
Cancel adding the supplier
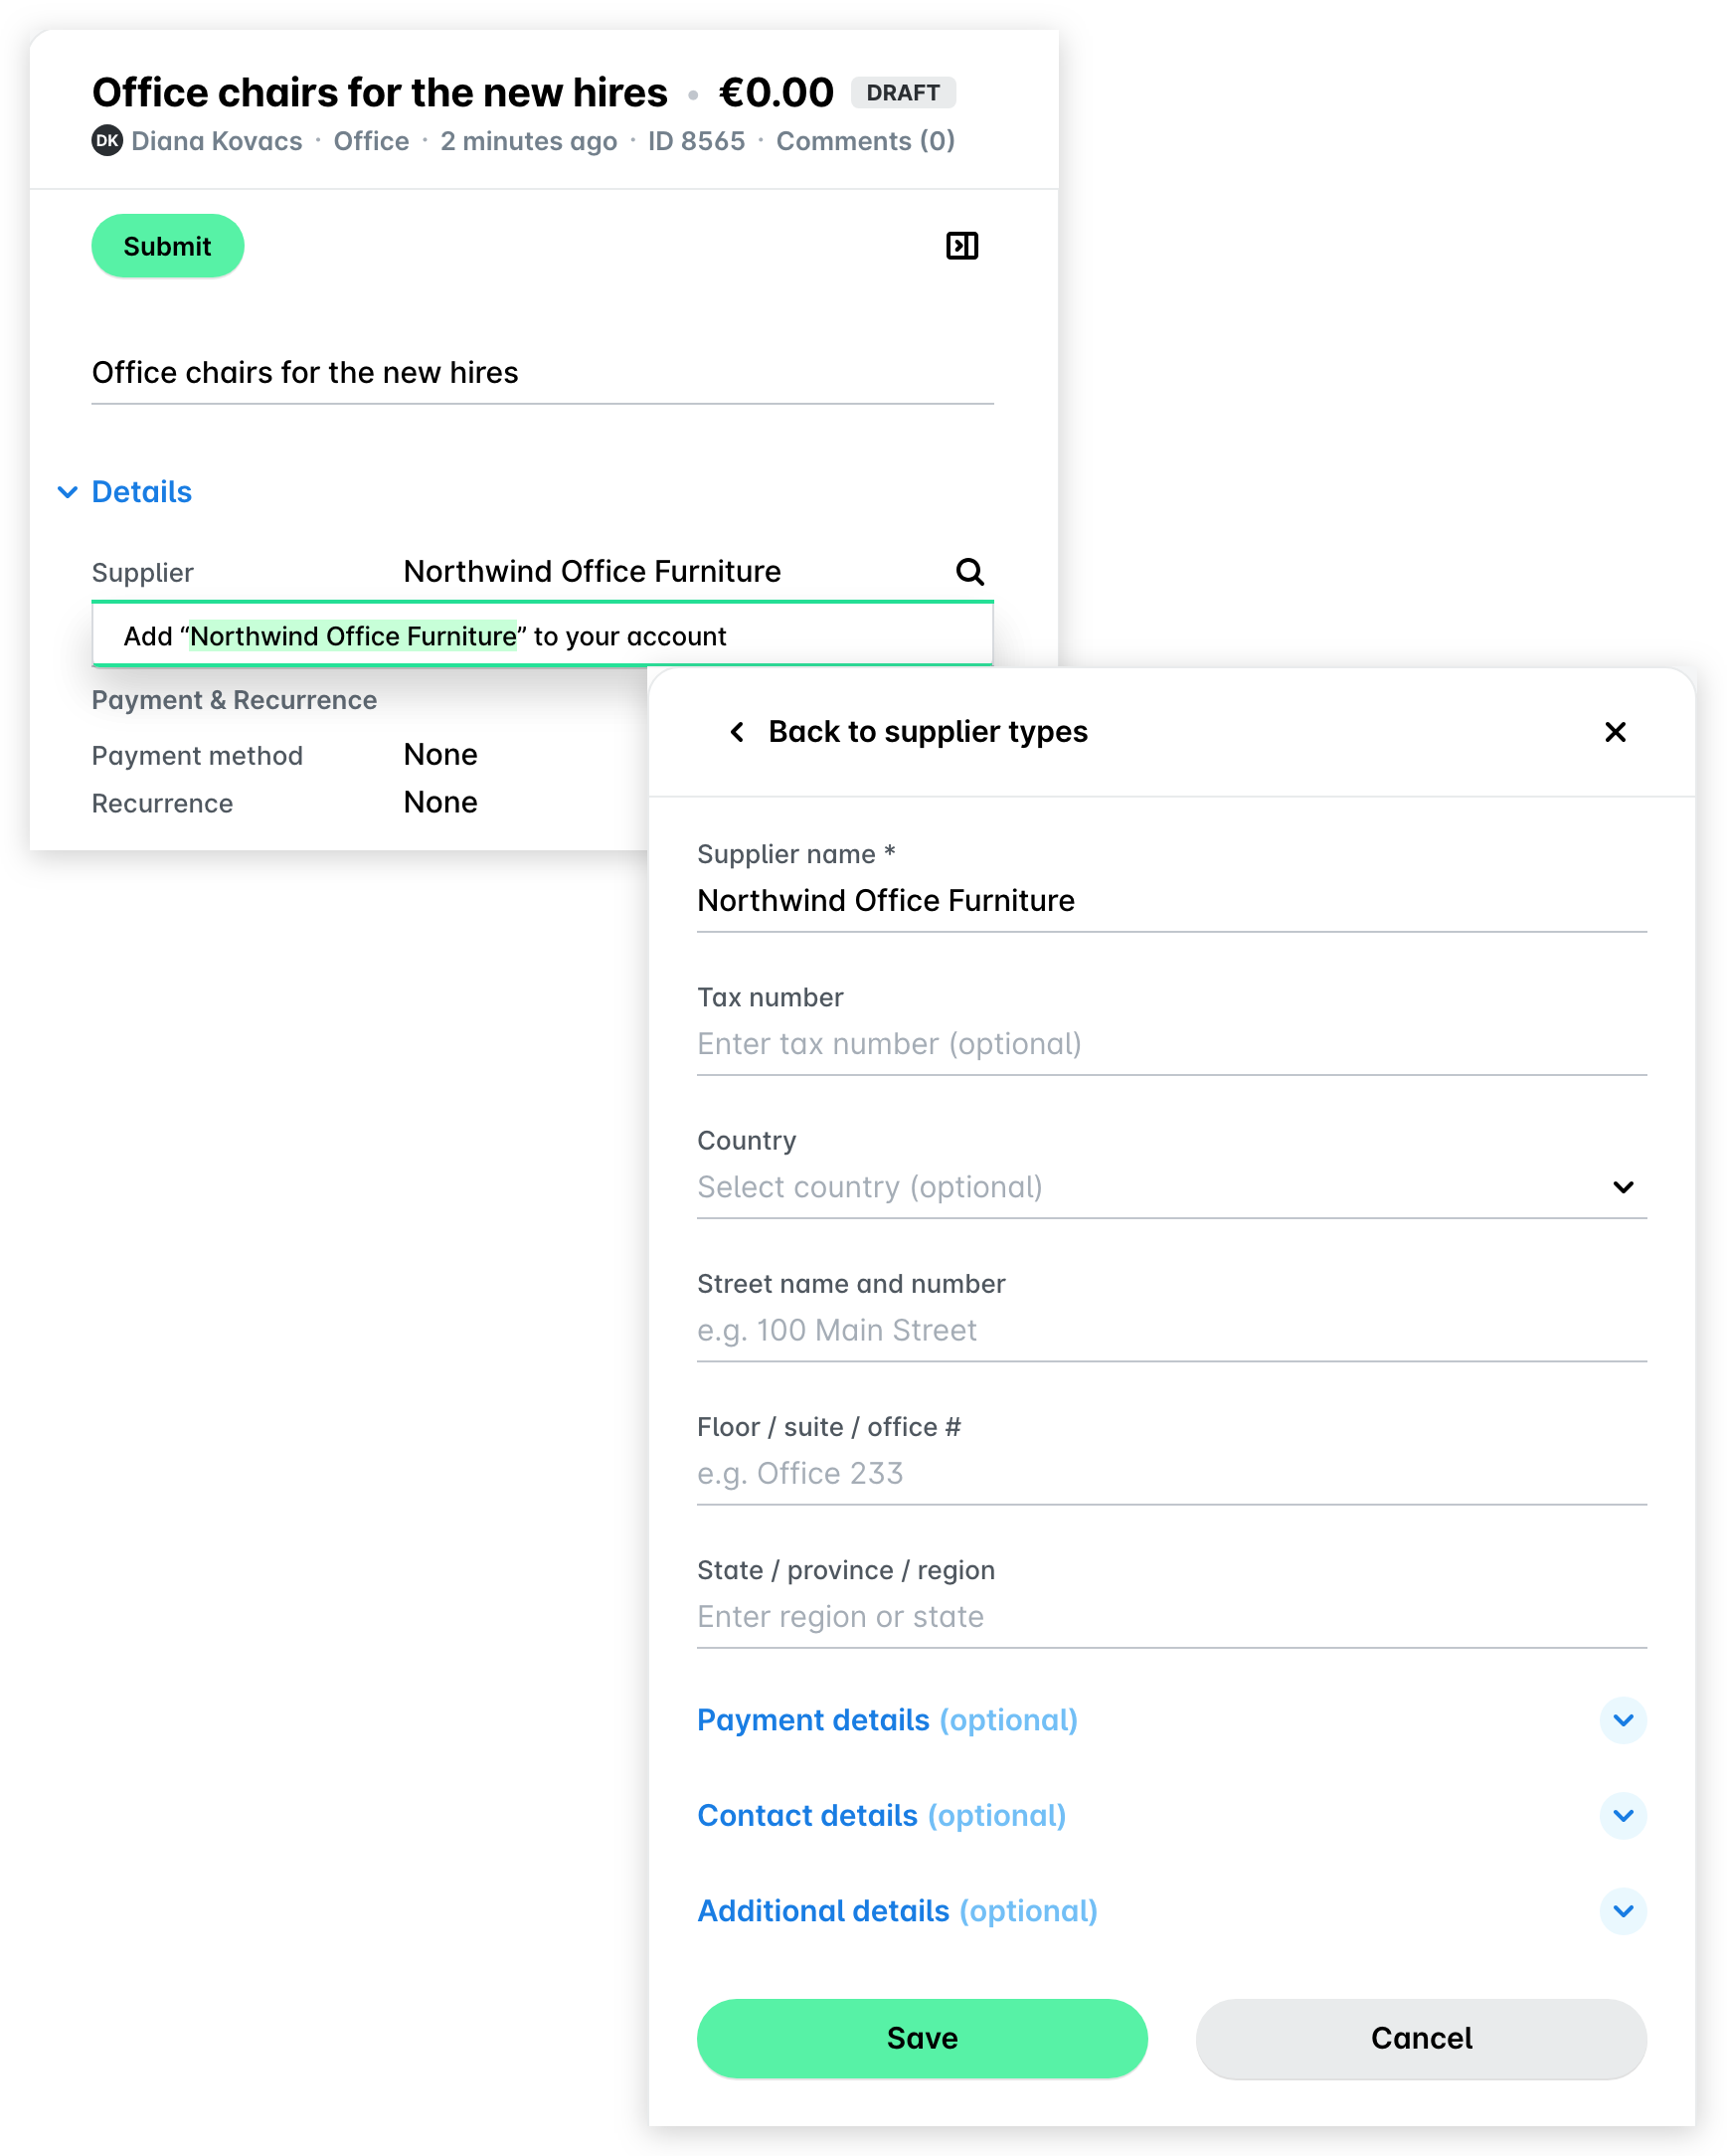pos(1420,2038)
